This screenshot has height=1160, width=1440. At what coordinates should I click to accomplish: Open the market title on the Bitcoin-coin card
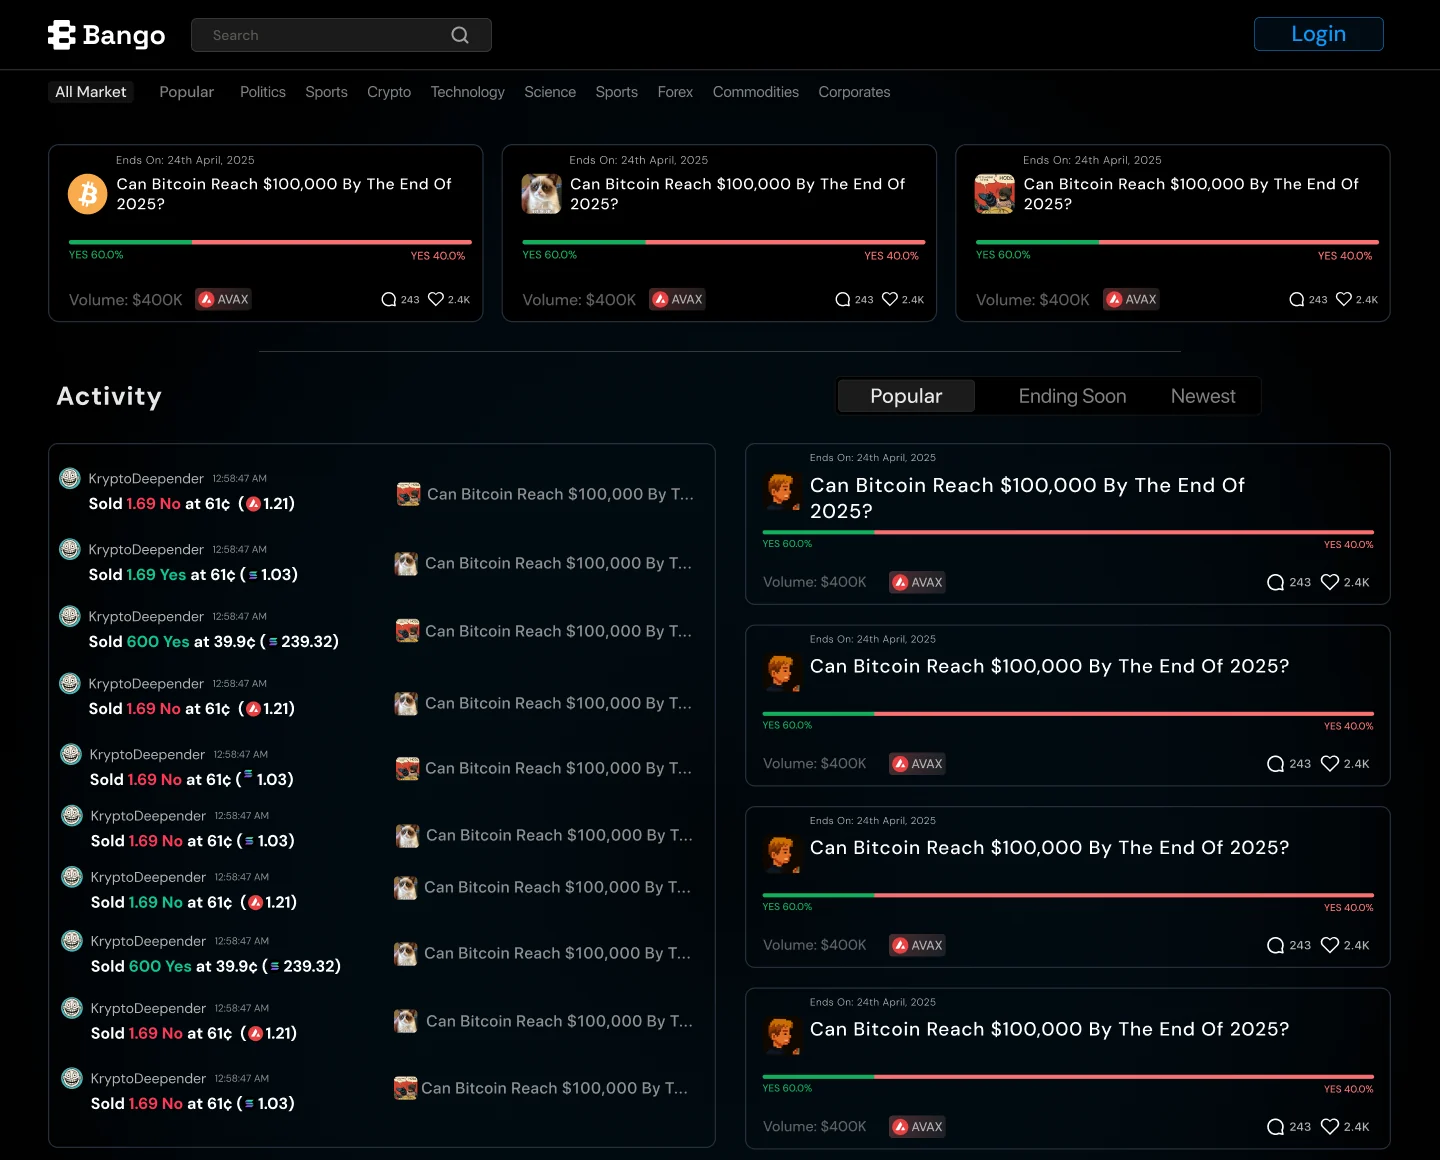point(284,194)
